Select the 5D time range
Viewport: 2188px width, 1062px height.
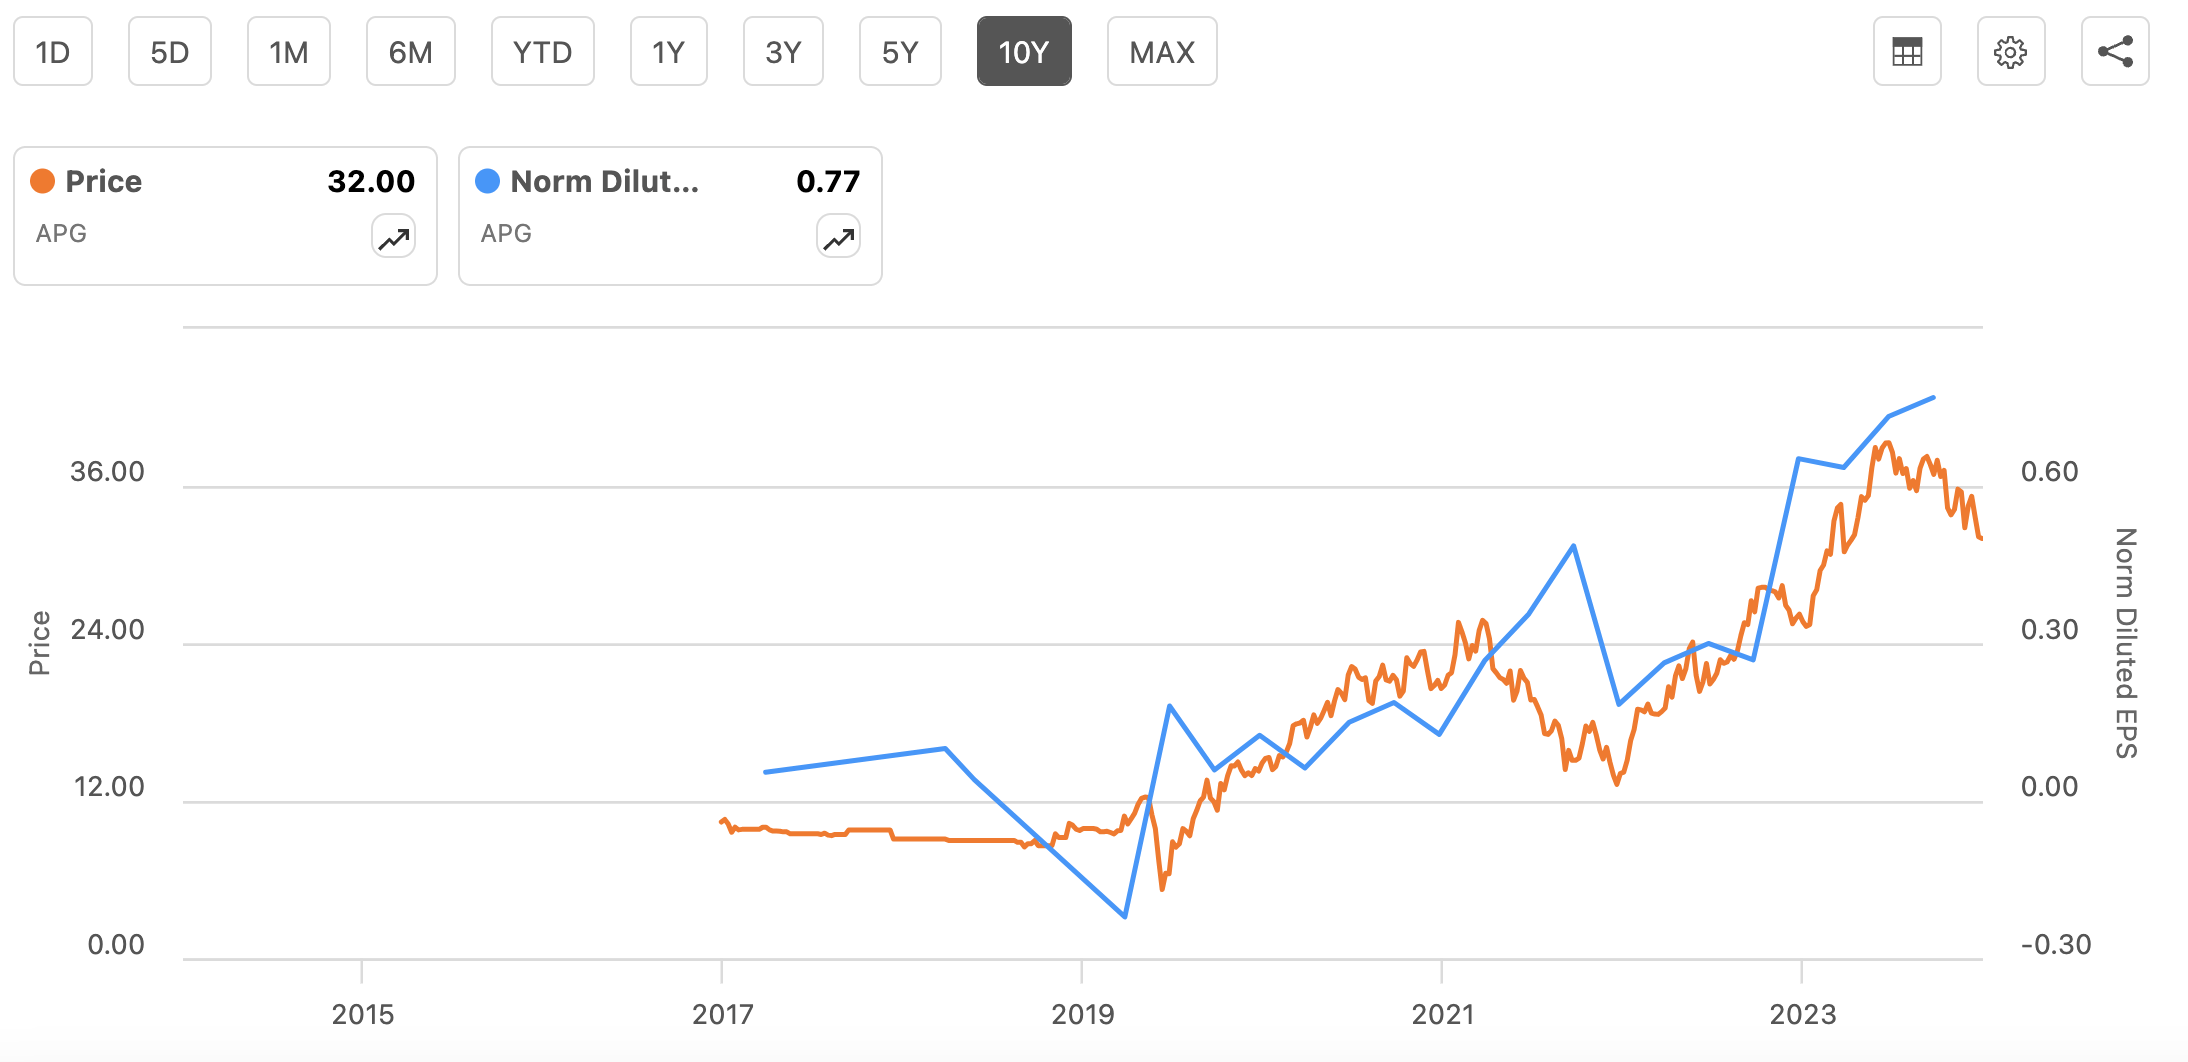click(169, 51)
